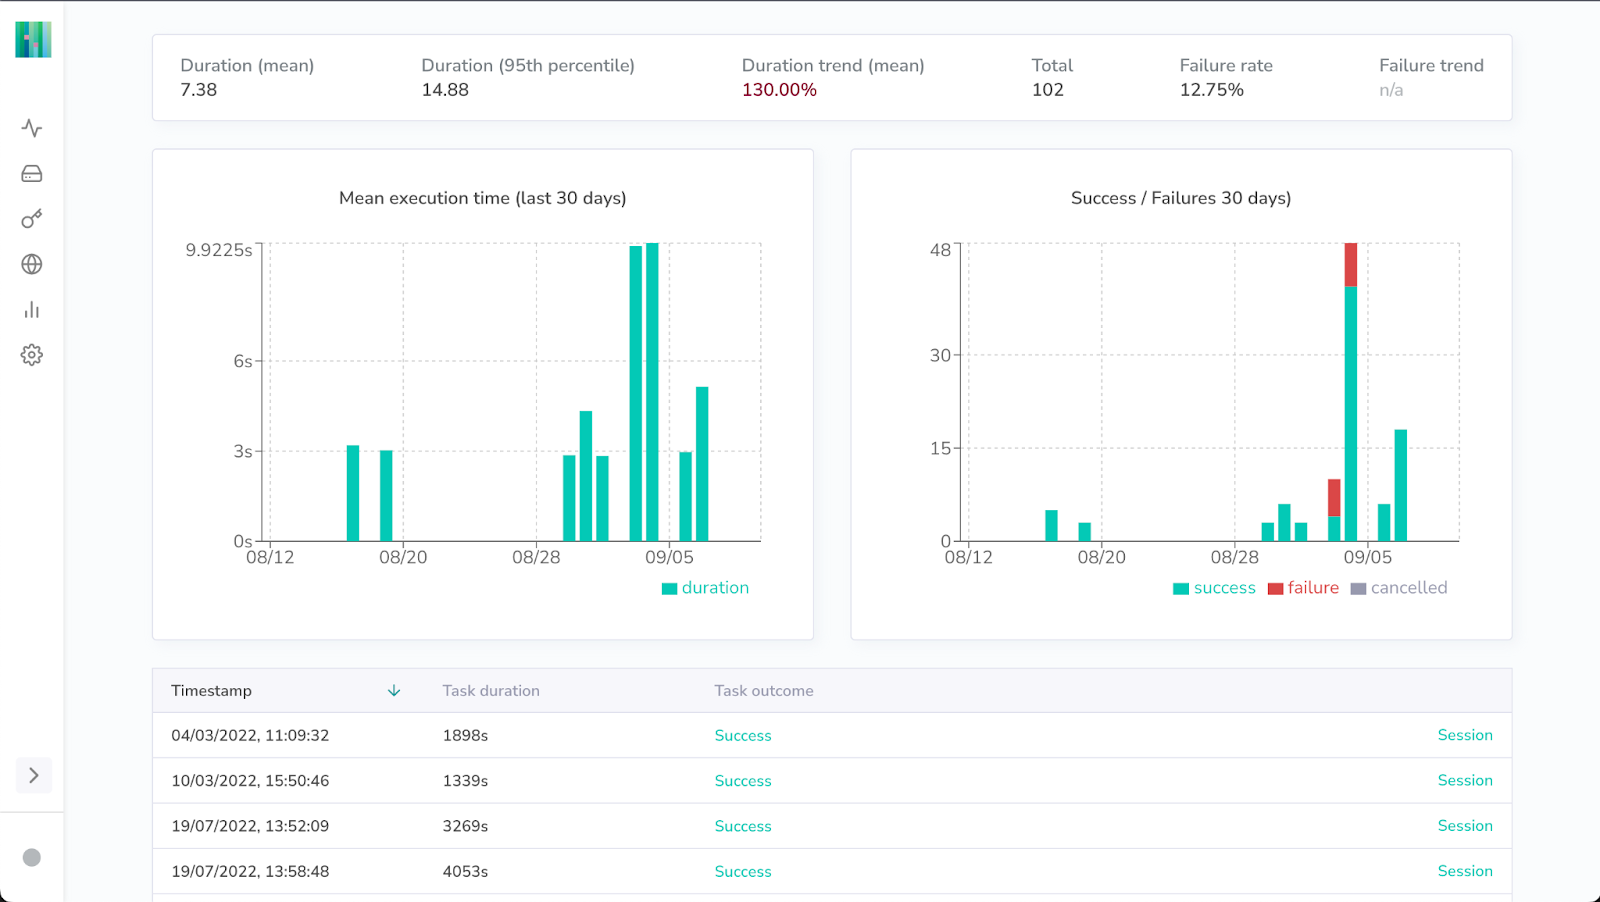Open the activity monitor sidebar icon
The width and height of the screenshot is (1600, 902).
(32, 128)
